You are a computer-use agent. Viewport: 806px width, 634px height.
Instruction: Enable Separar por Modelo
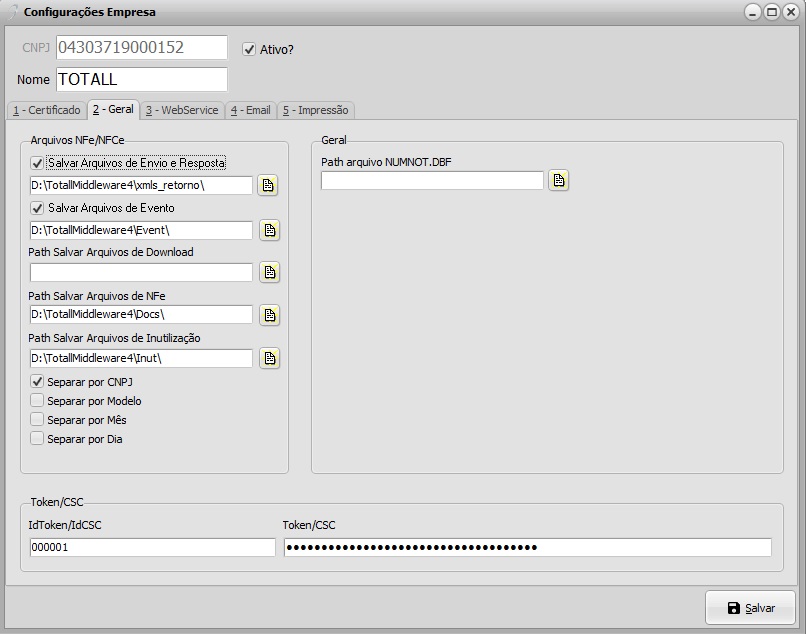click(38, 401)
